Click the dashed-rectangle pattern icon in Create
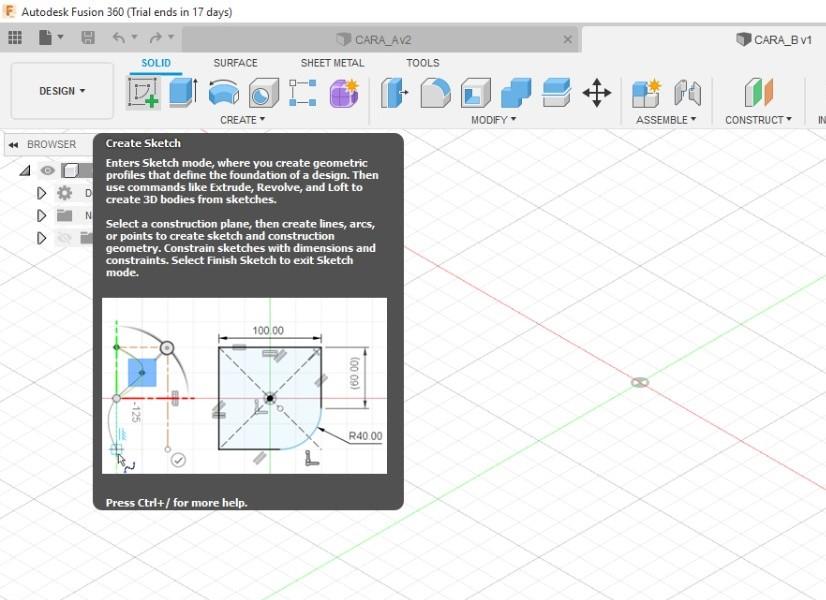Image resolution: width=826 pixels, height=600 pixels. click(x=303, y=93)
